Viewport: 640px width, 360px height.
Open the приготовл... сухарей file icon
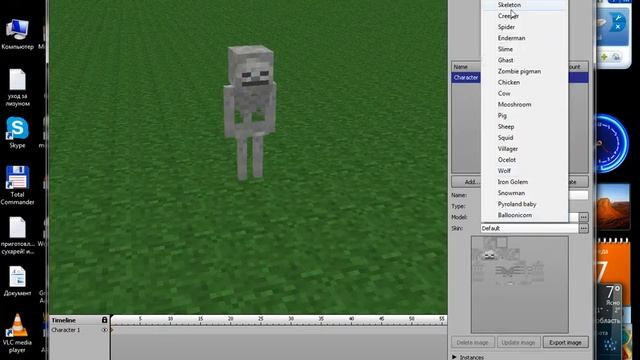[17, 236]
